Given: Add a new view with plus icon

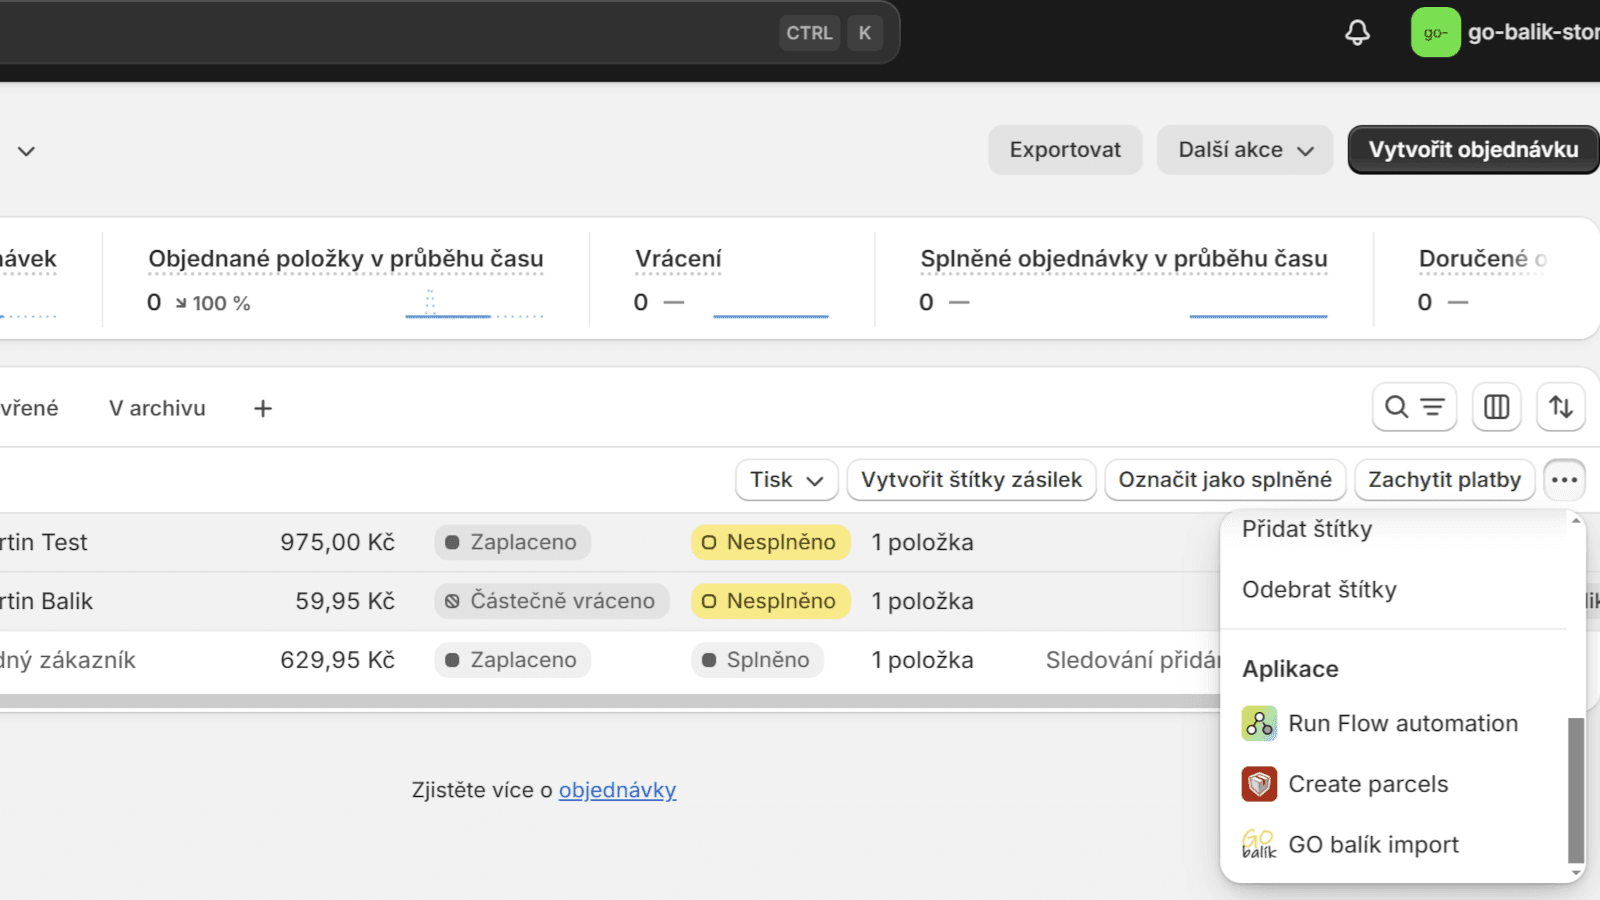Looking at the screenshot, I should tap(263, 408).
